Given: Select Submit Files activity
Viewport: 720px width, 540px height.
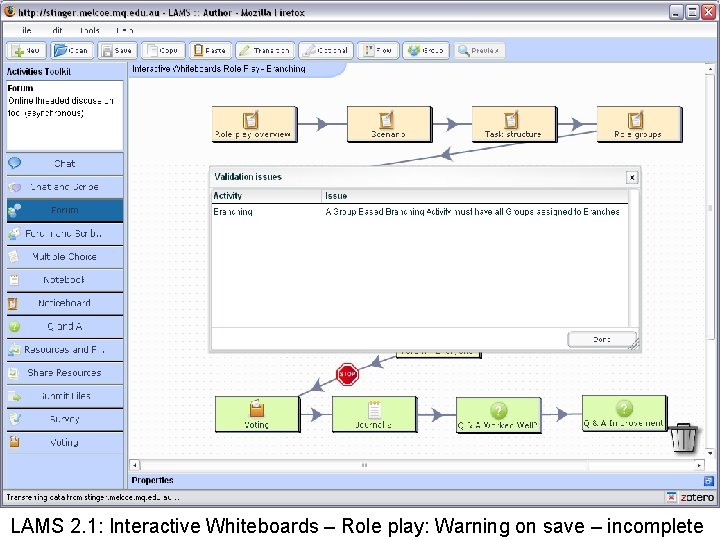Looking at the screenshot, I should click(x=65, y=396).
